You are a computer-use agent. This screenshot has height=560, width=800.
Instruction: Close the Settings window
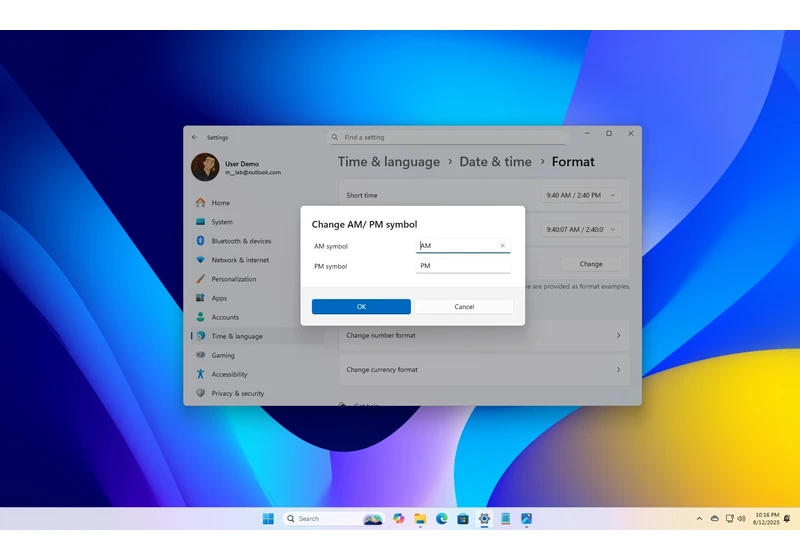coord(631,133)
